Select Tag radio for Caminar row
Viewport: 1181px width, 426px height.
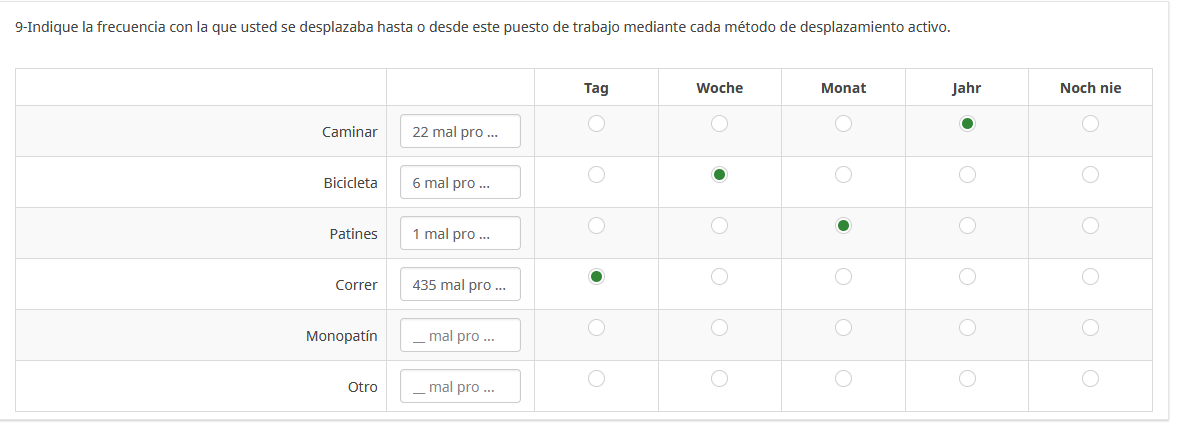(596, 124)
